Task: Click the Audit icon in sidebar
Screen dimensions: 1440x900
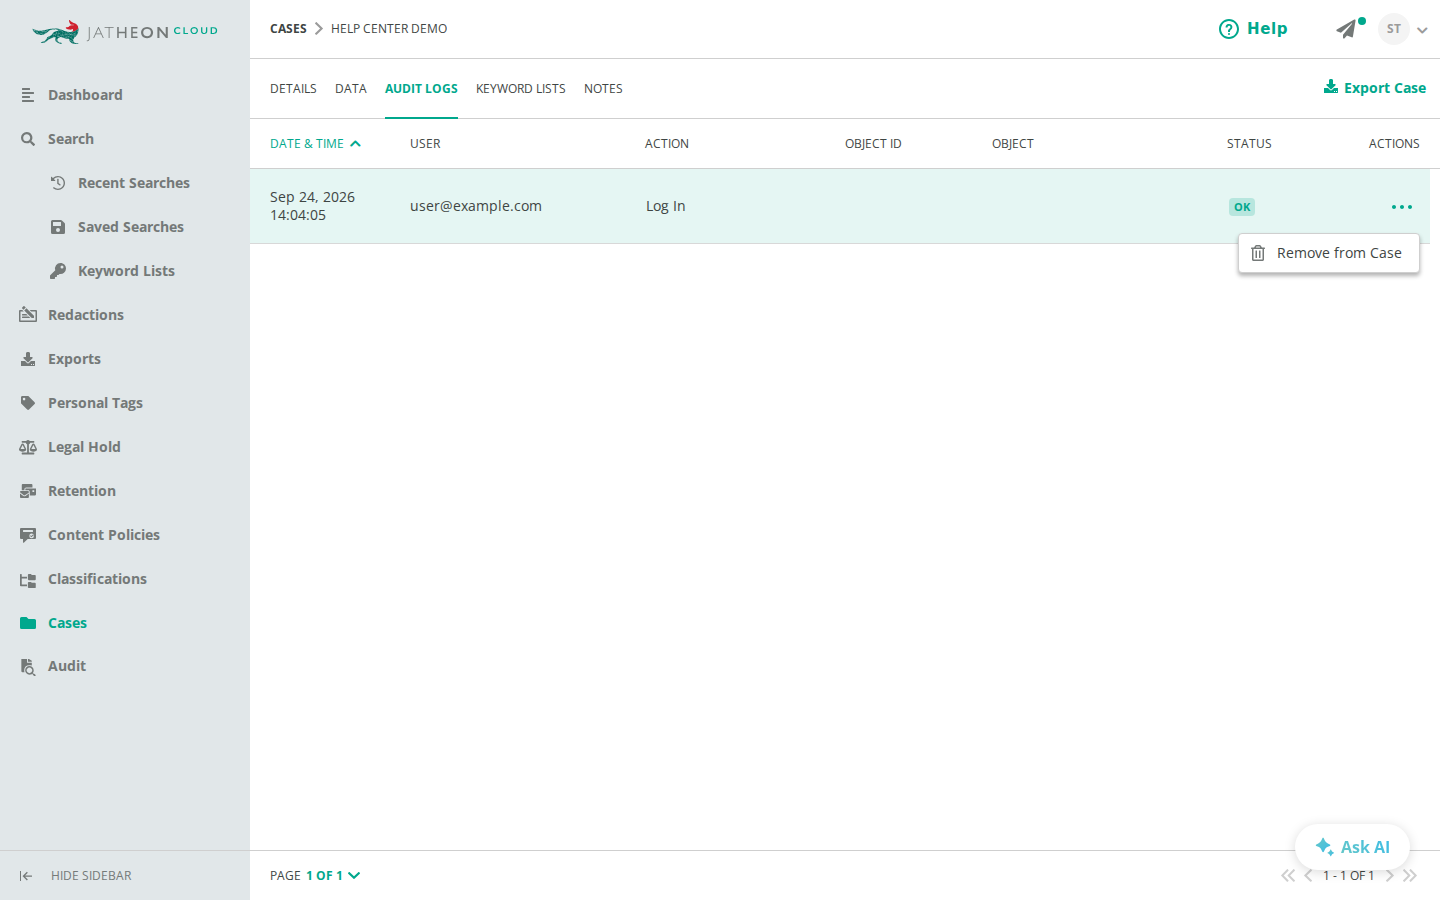Action: (28, 667)
